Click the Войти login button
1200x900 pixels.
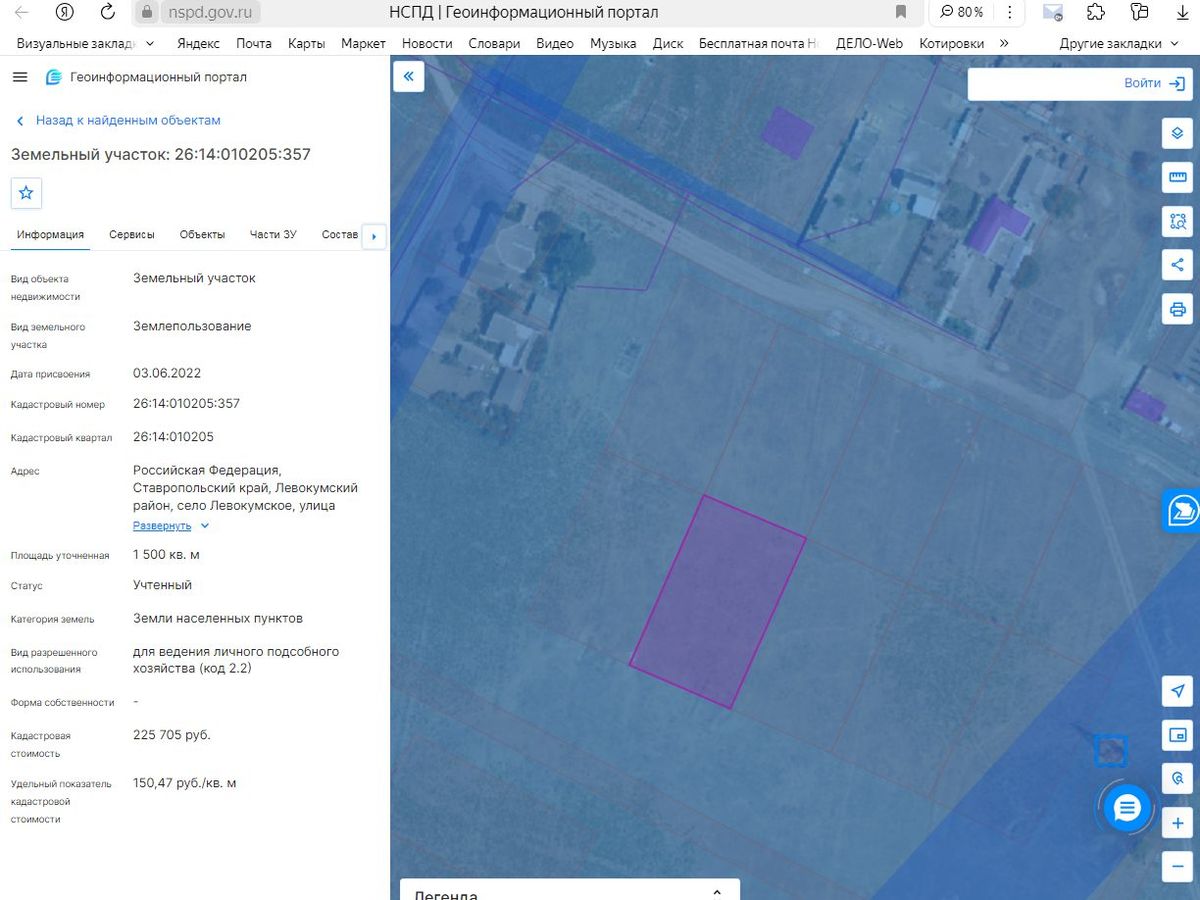coord(1153,84)
